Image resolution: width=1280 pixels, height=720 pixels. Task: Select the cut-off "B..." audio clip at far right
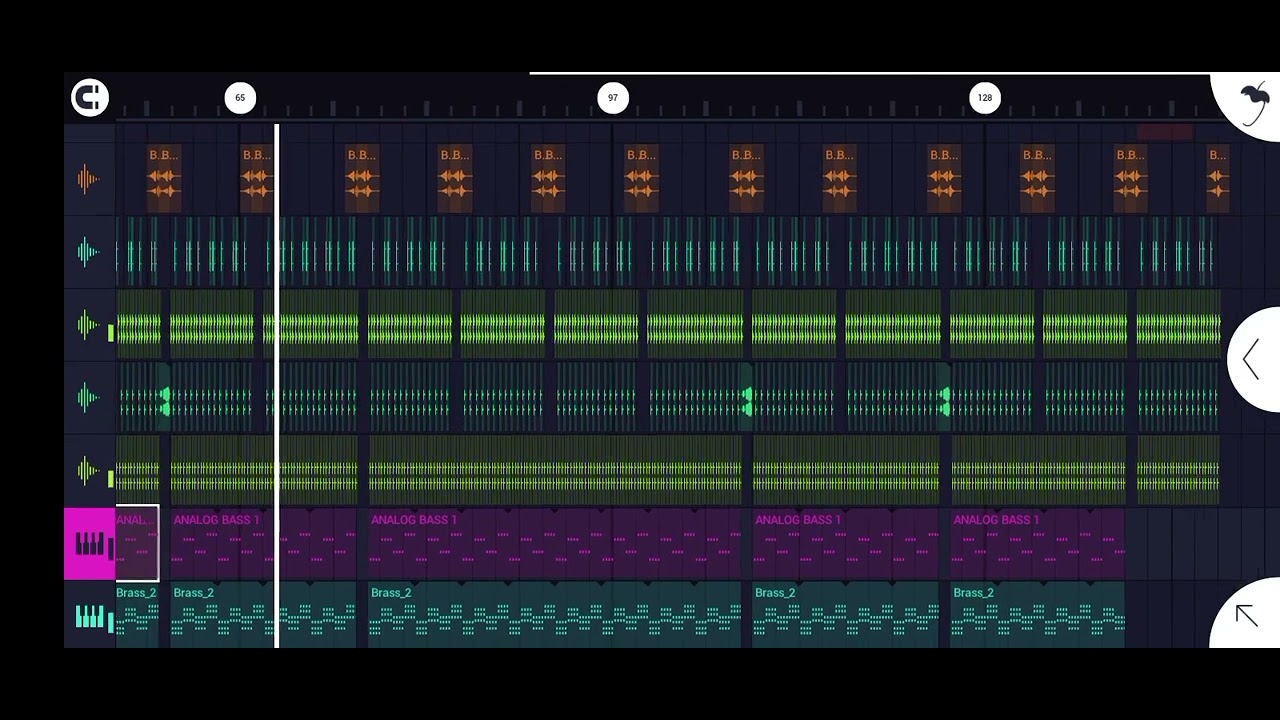[1217, 180]
